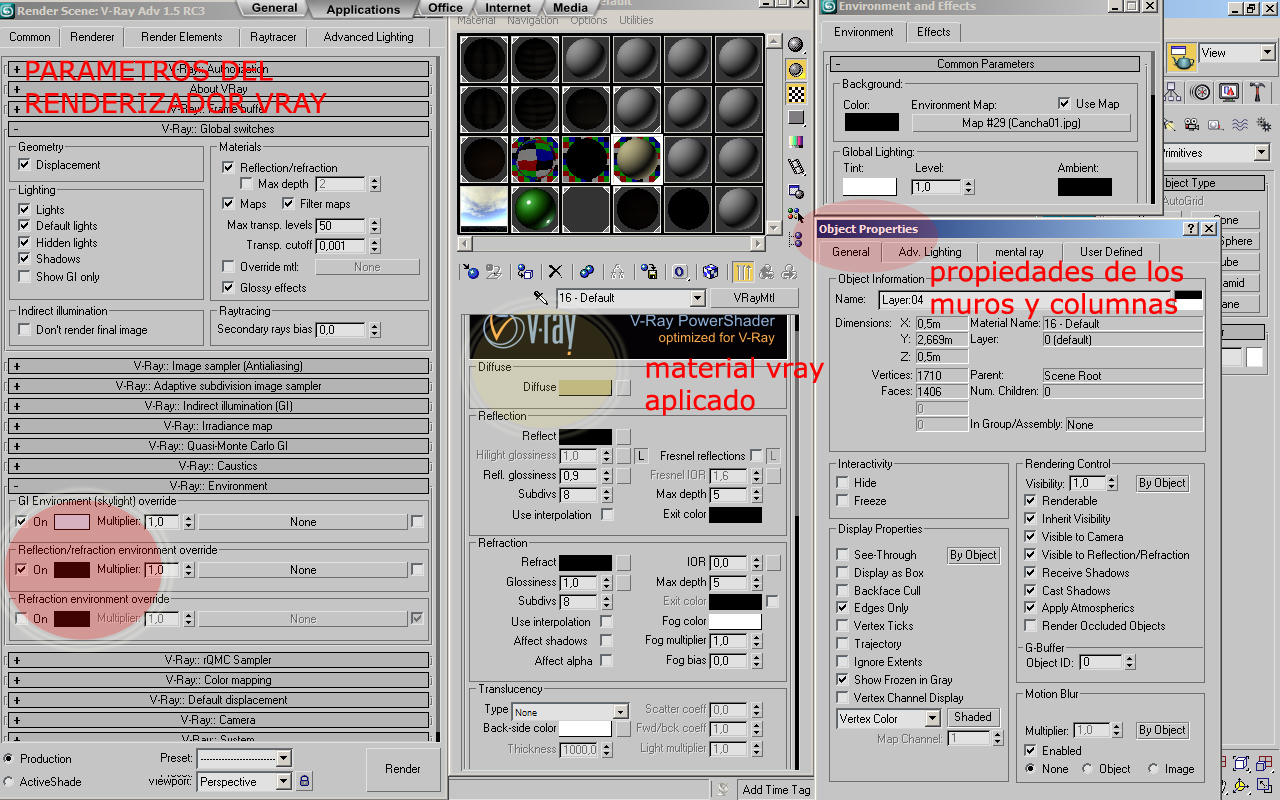Viewport: 1280px width, 800px height.
Task: Open the Viewport Perspective dropdown
Action: [x=283, y=781]
